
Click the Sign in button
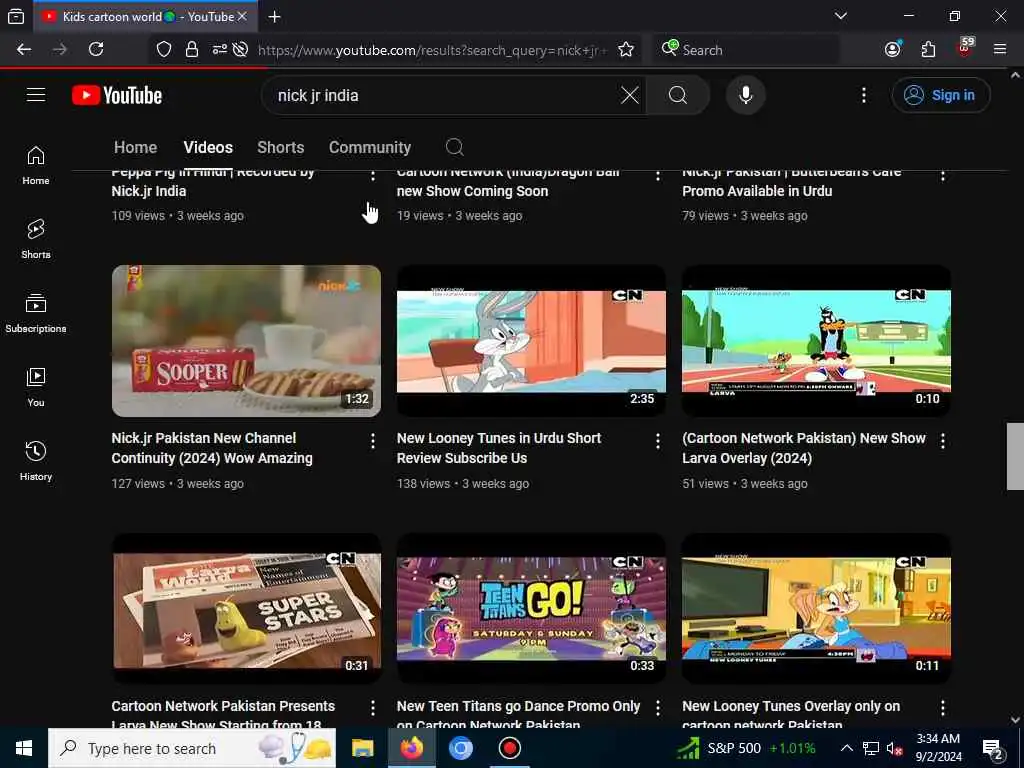tap(940, 95)
